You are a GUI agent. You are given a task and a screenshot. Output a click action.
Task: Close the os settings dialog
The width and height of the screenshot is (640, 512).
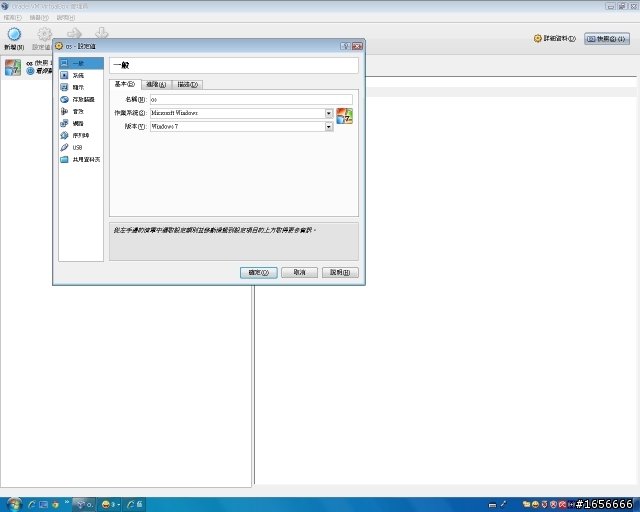[x=357, y=46]
